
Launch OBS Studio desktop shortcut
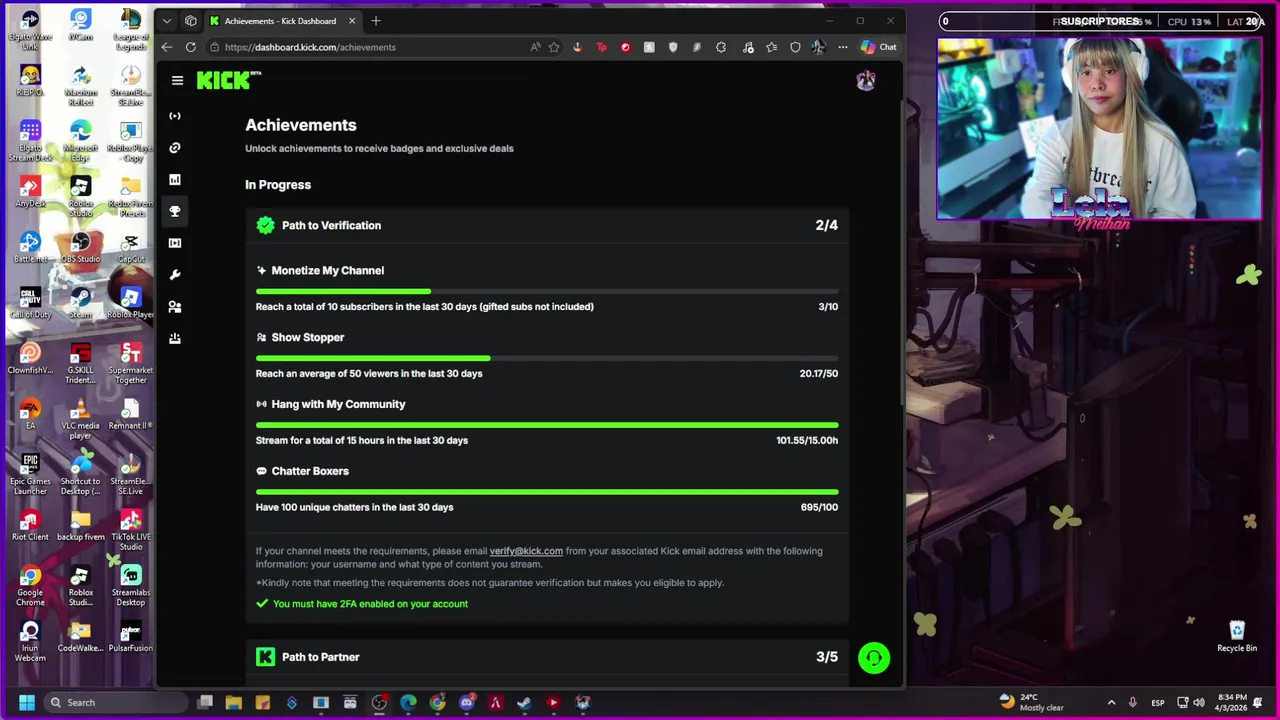[x=81, y=248]
